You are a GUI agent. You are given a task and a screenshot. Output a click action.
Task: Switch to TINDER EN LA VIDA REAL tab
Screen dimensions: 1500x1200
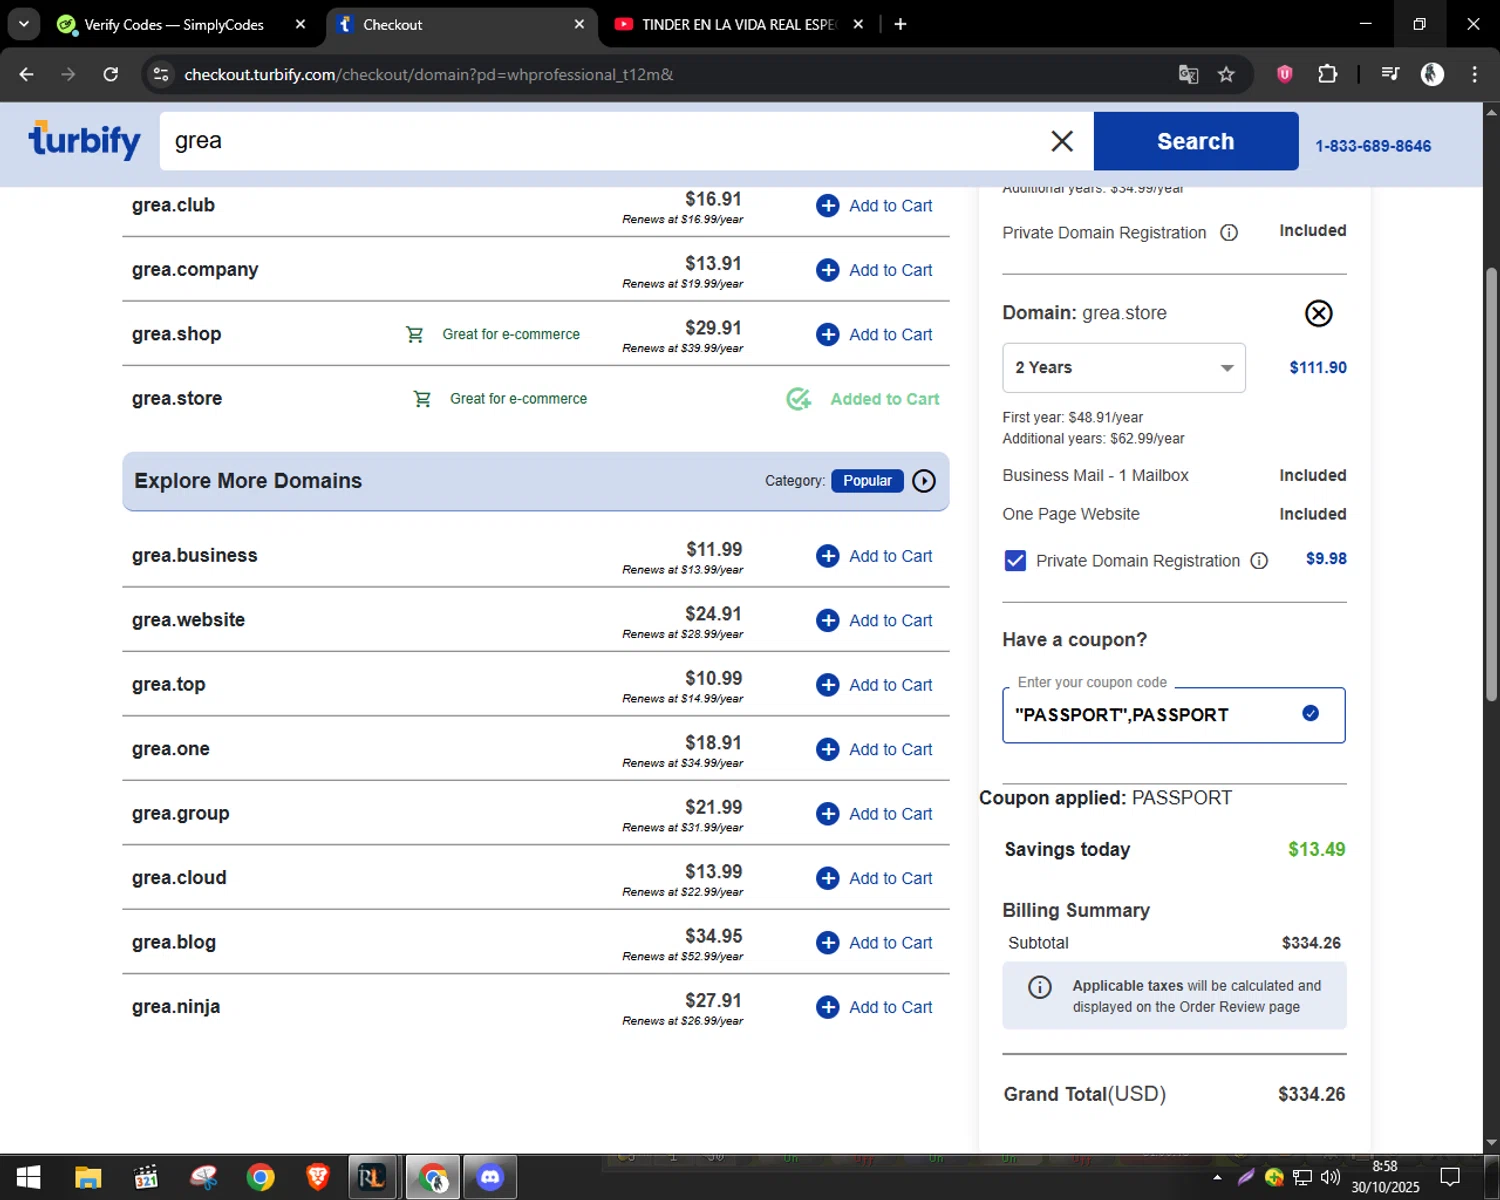(x=738, y=24)
